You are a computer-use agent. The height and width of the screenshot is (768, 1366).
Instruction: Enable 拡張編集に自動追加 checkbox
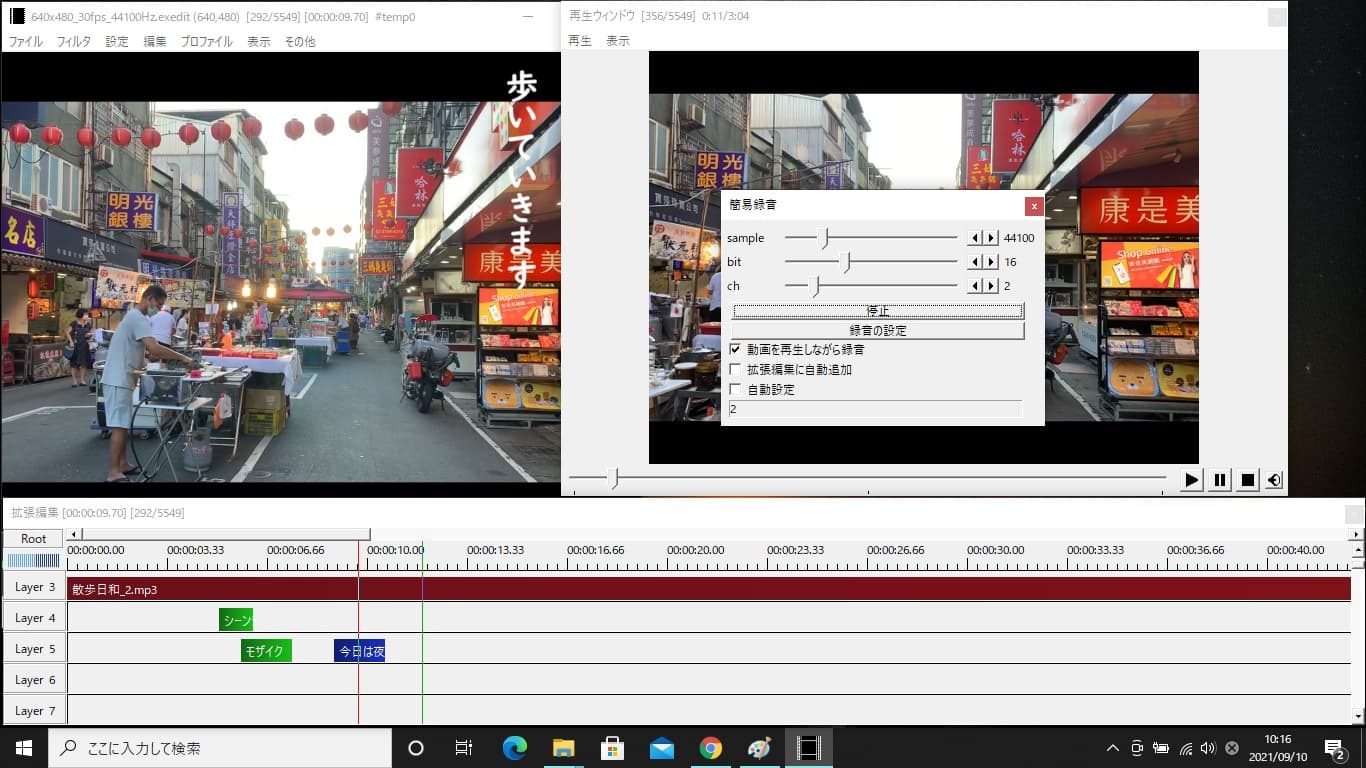point(736,370)
